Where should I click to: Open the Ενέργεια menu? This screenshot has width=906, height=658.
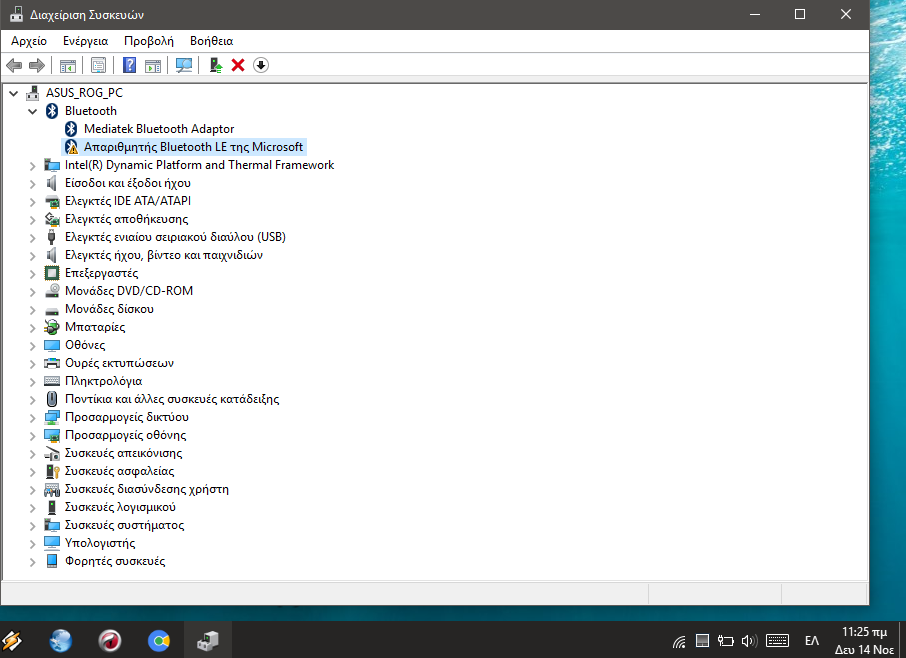[86, 41]
